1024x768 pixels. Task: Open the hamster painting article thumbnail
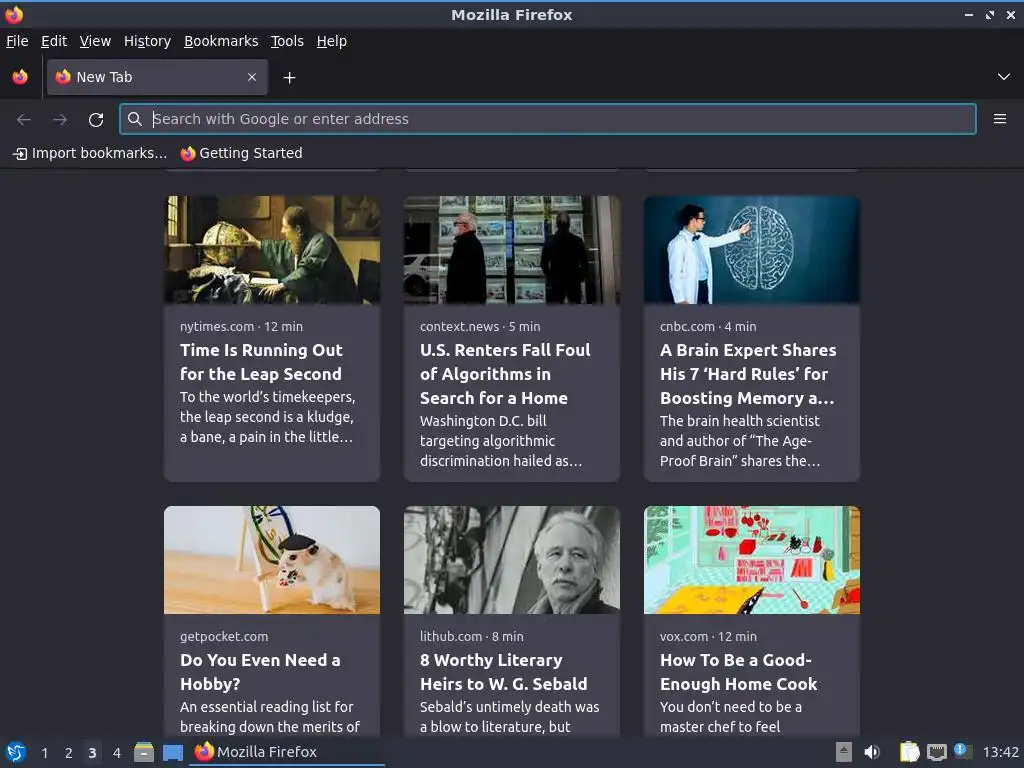[x=272, y=560]
